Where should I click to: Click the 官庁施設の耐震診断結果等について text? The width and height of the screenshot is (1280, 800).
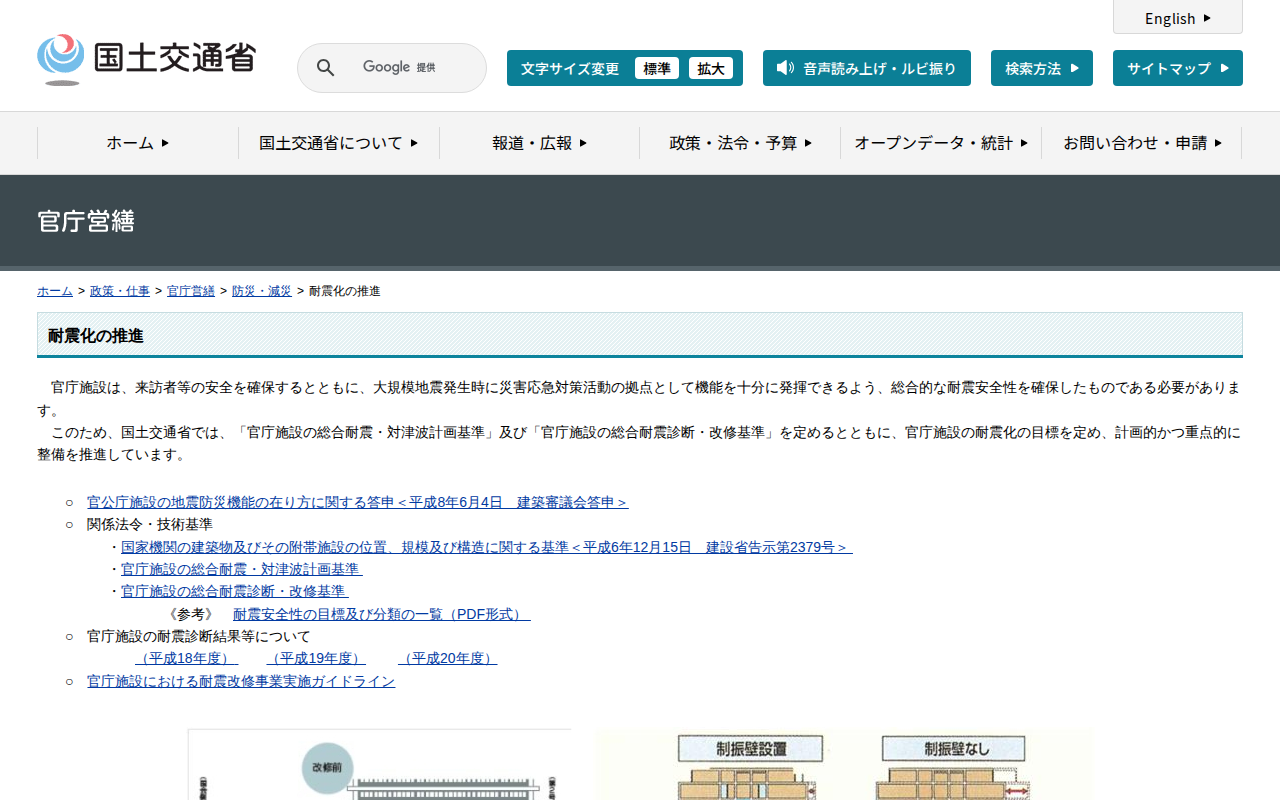[x=199, y=636]
